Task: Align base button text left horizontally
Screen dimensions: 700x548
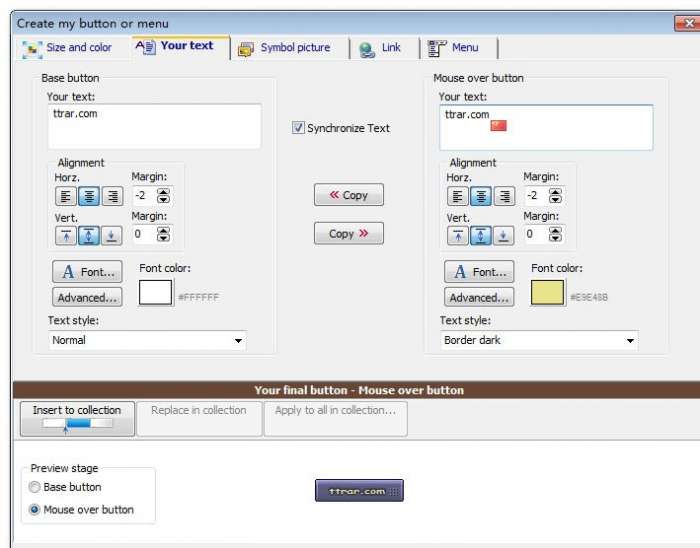Action: pyautogui.click(x=66, y=196)
